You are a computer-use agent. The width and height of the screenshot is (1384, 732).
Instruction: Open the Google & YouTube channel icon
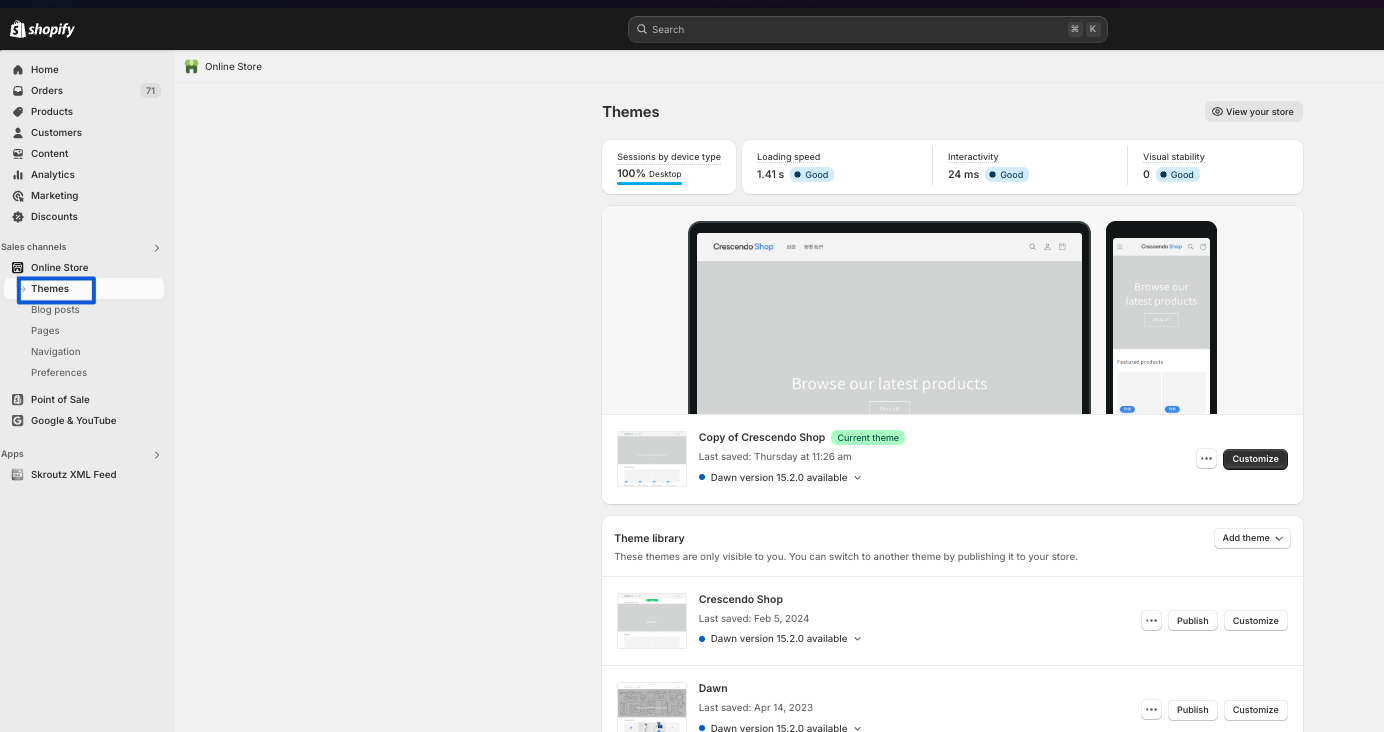click(18, 421)
